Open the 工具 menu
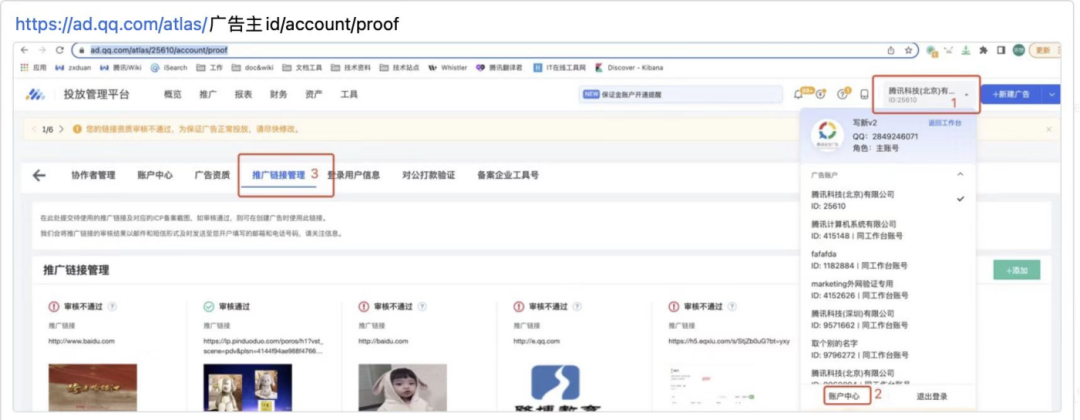1080x420 pixels. point(349,95)
